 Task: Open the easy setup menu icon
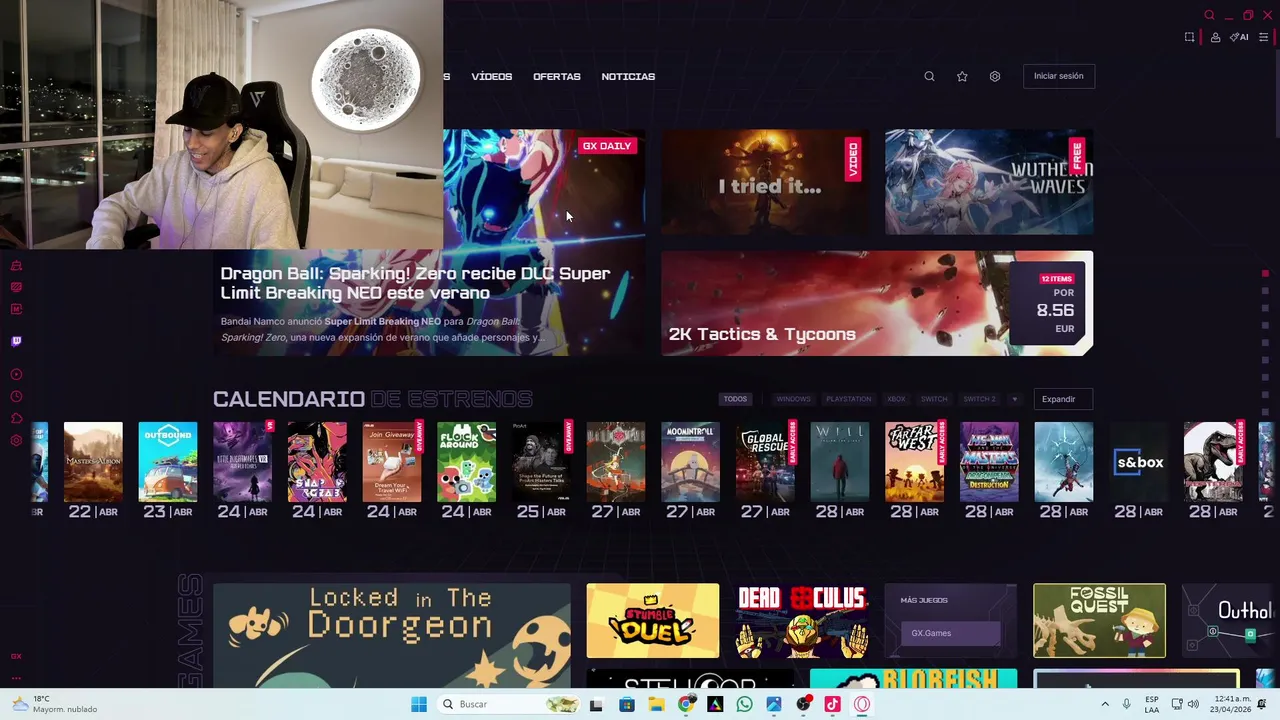[x=1263, y=37]
